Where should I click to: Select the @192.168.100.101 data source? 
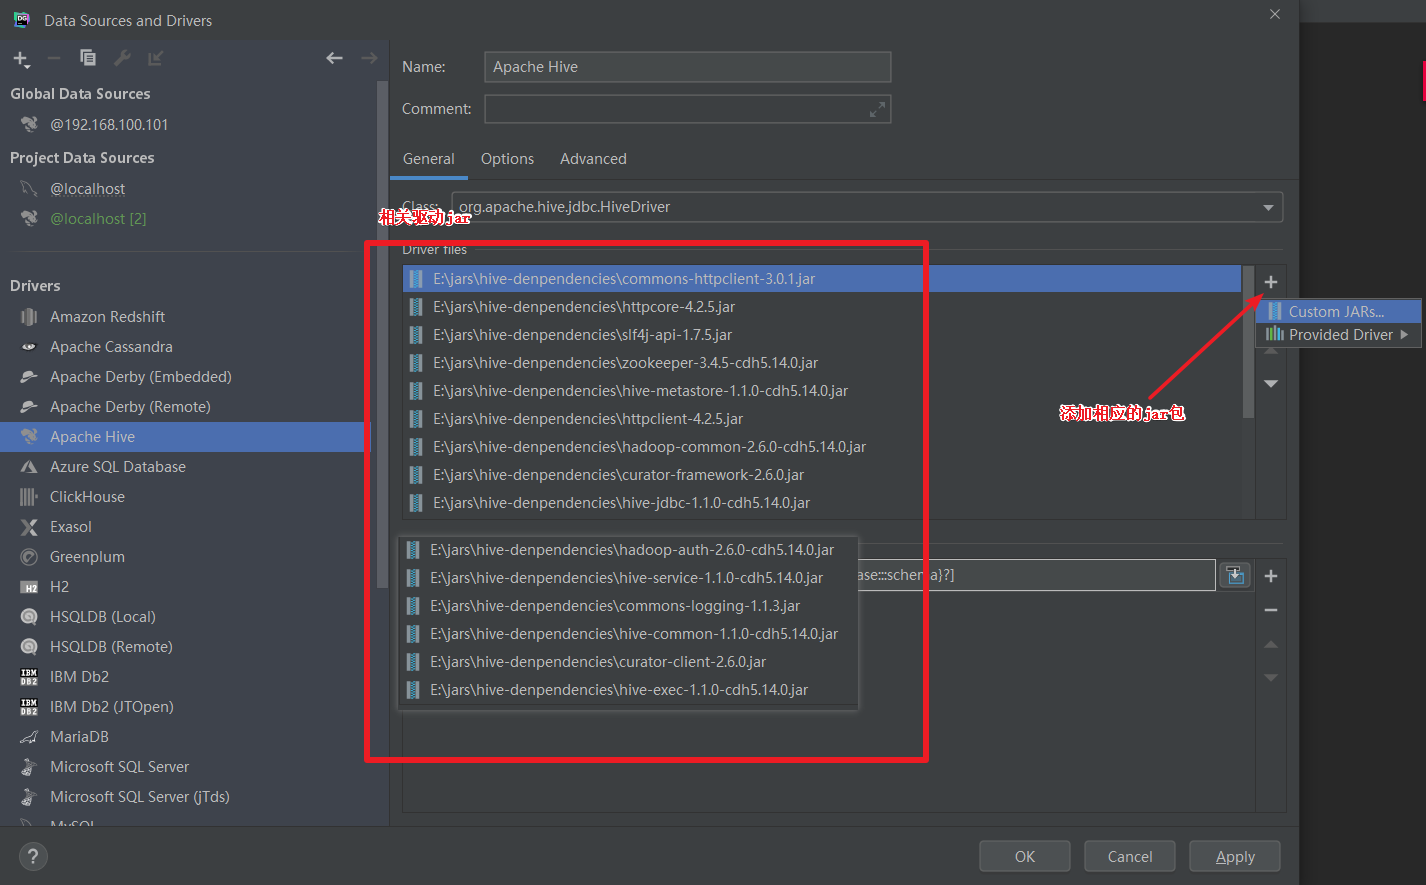point(109,125)
